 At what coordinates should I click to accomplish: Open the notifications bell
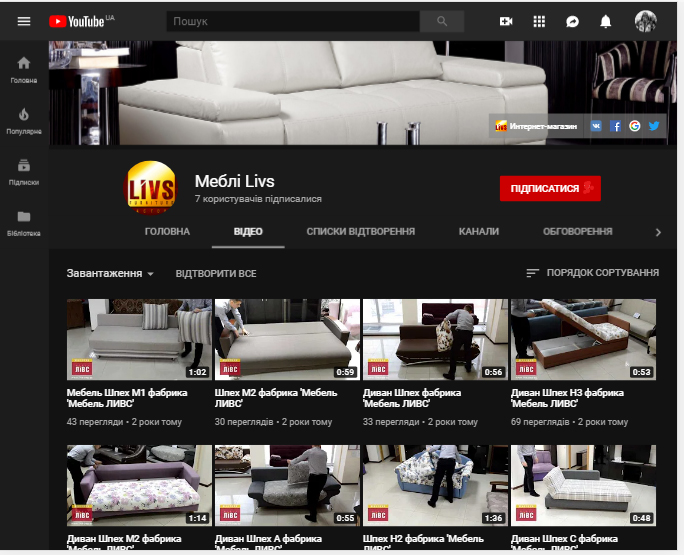[x=605, y=21]
